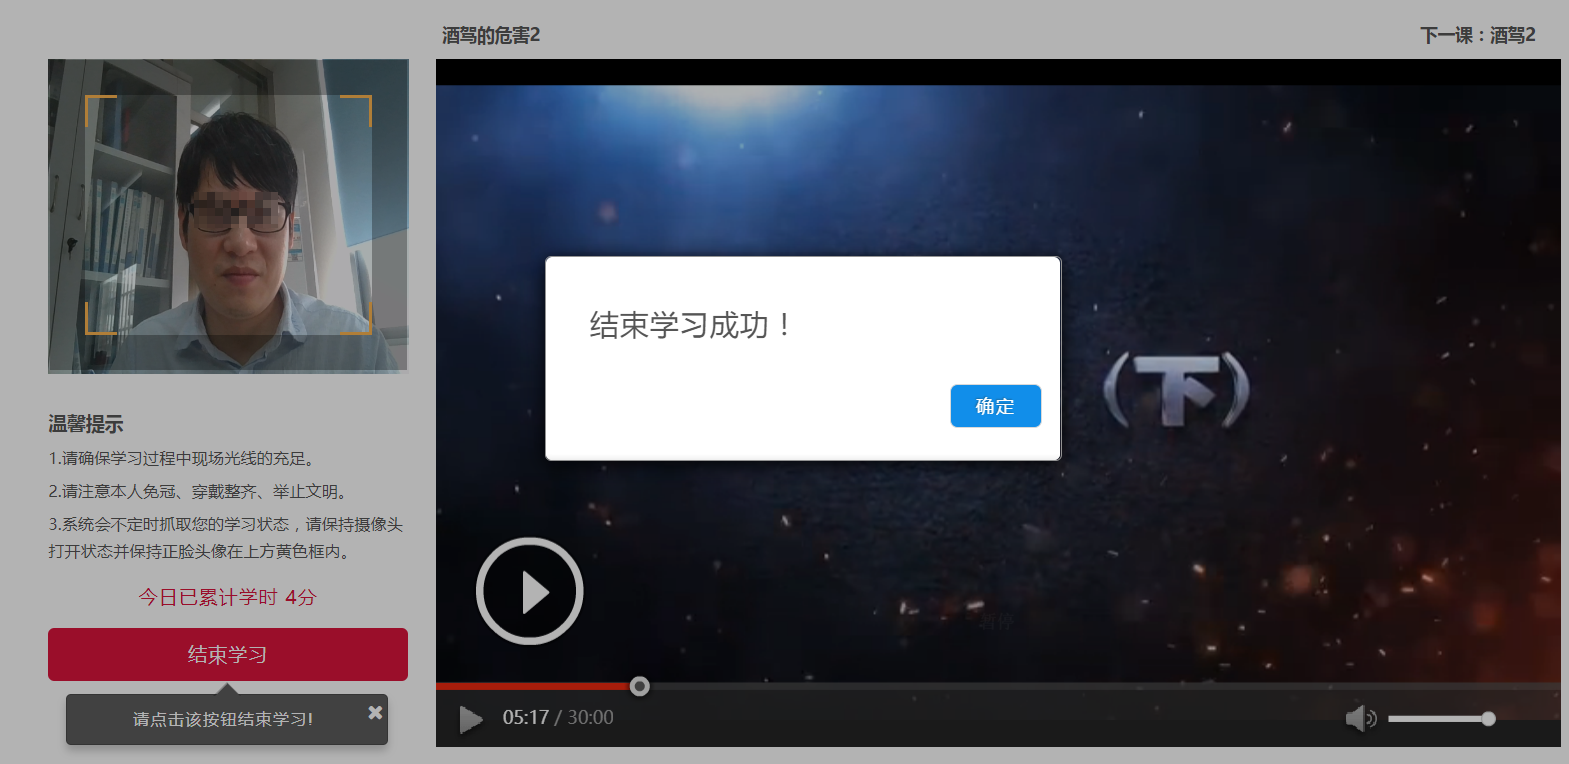The image size is (1569, 764).
Task: Click tip 1.请确保学习过程中现场光线的充足。
Action: pos(185,458)
